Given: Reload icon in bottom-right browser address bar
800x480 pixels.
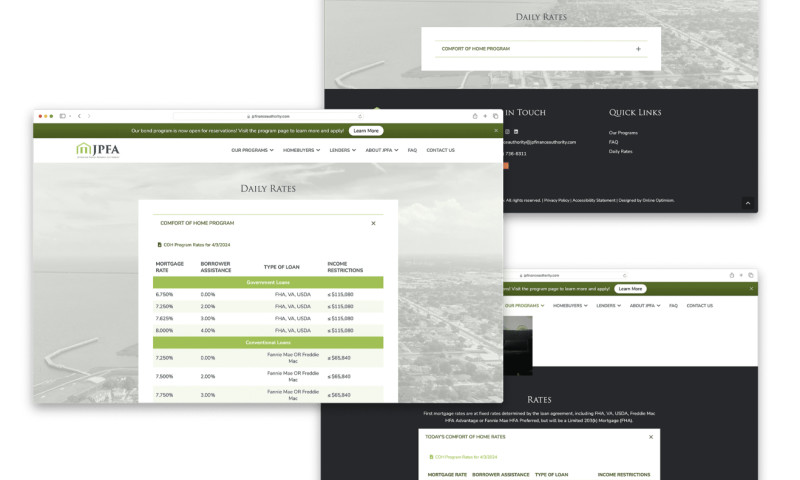Looking at the screenshot, I should pos(624,275).
